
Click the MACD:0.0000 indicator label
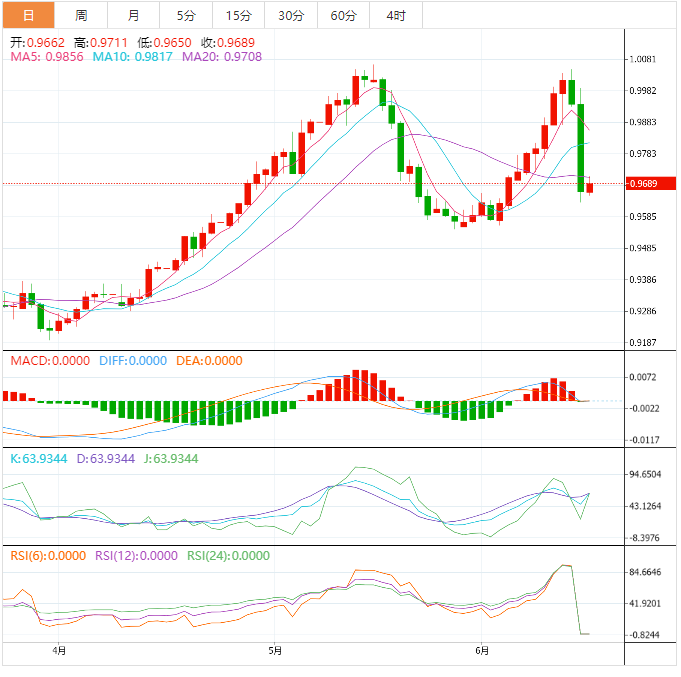pos(50,361)
